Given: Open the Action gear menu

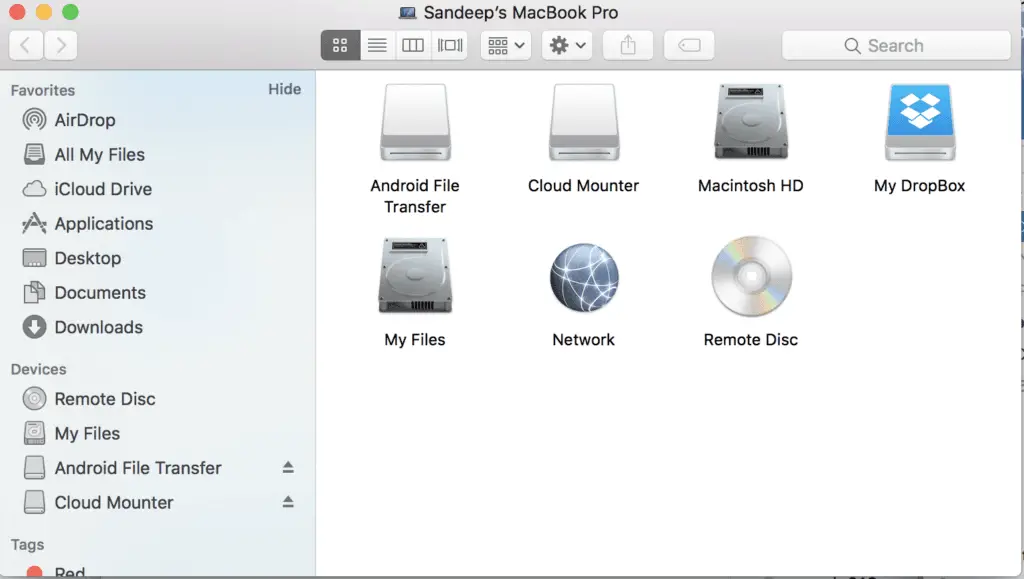Looking at the screenshot, I should [x=567, y=45].
